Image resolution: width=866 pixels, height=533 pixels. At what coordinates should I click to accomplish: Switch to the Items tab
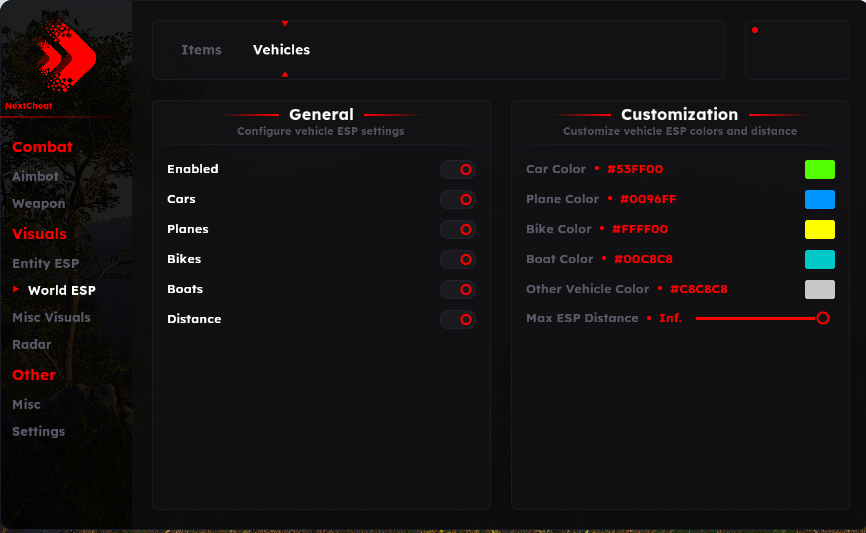[x=202, y=50]
